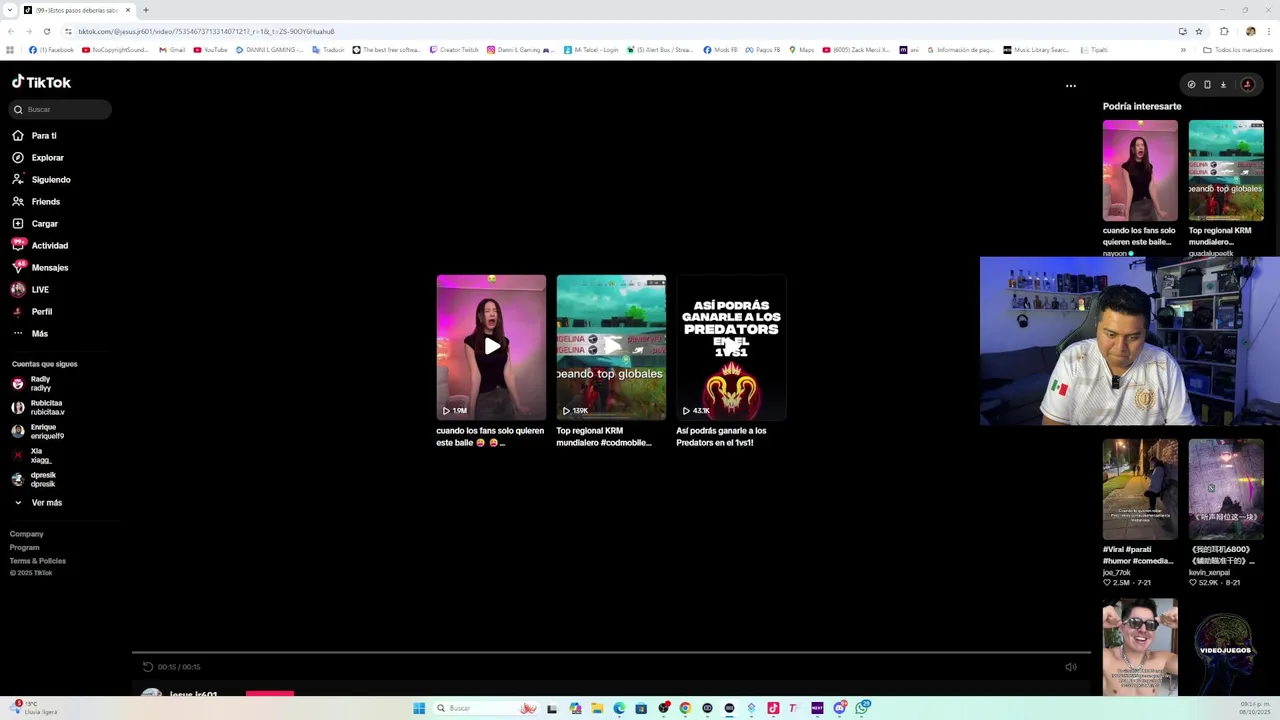Go to LIVE section

(30, 290)
